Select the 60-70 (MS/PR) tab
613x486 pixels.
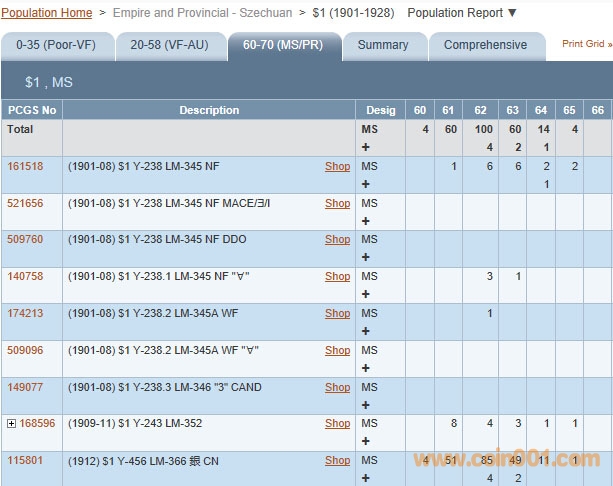(x=283, y=45)
